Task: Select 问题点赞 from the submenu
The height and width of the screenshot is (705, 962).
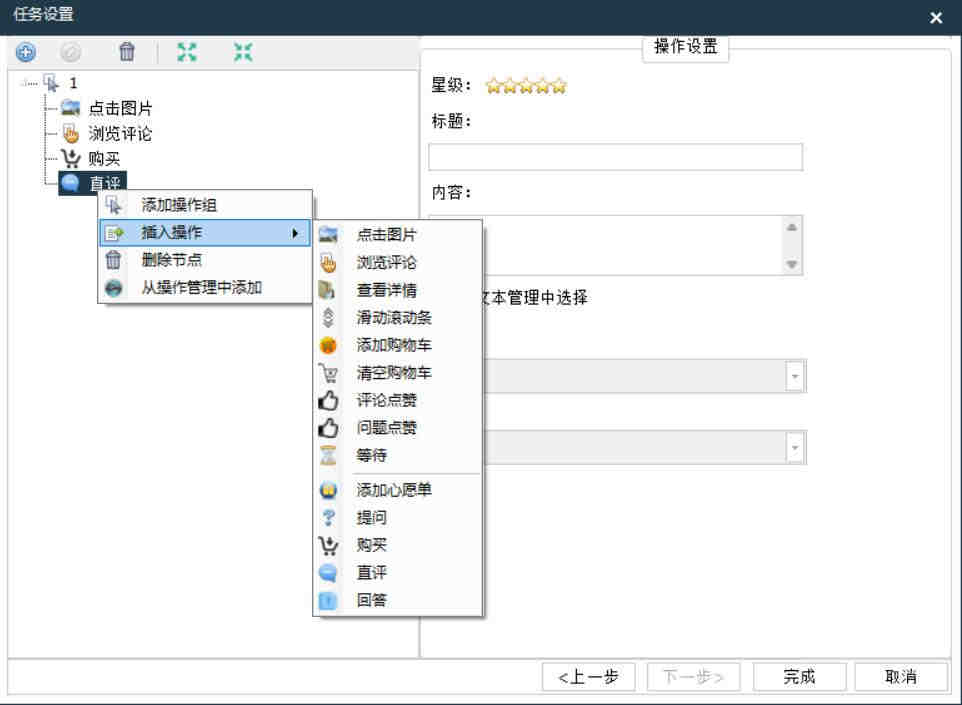Action: tap(398, 428)
